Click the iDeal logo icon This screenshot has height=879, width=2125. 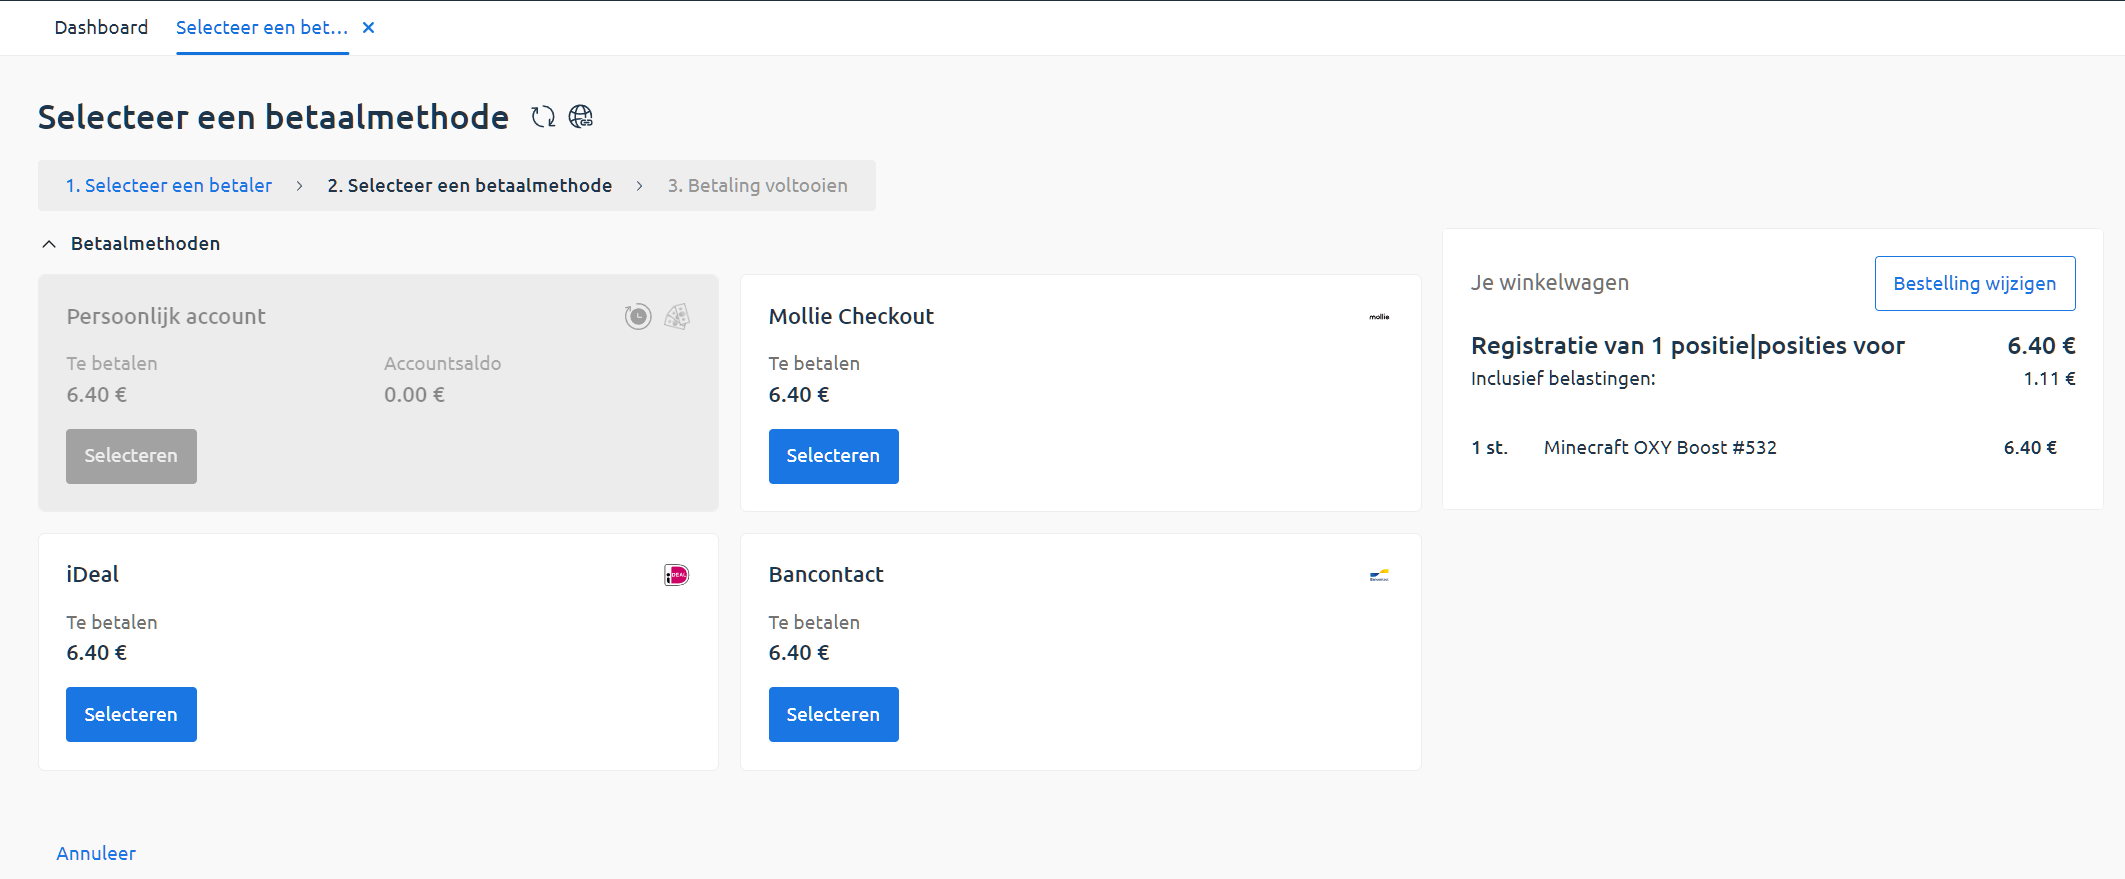click(x=677, y=575)
